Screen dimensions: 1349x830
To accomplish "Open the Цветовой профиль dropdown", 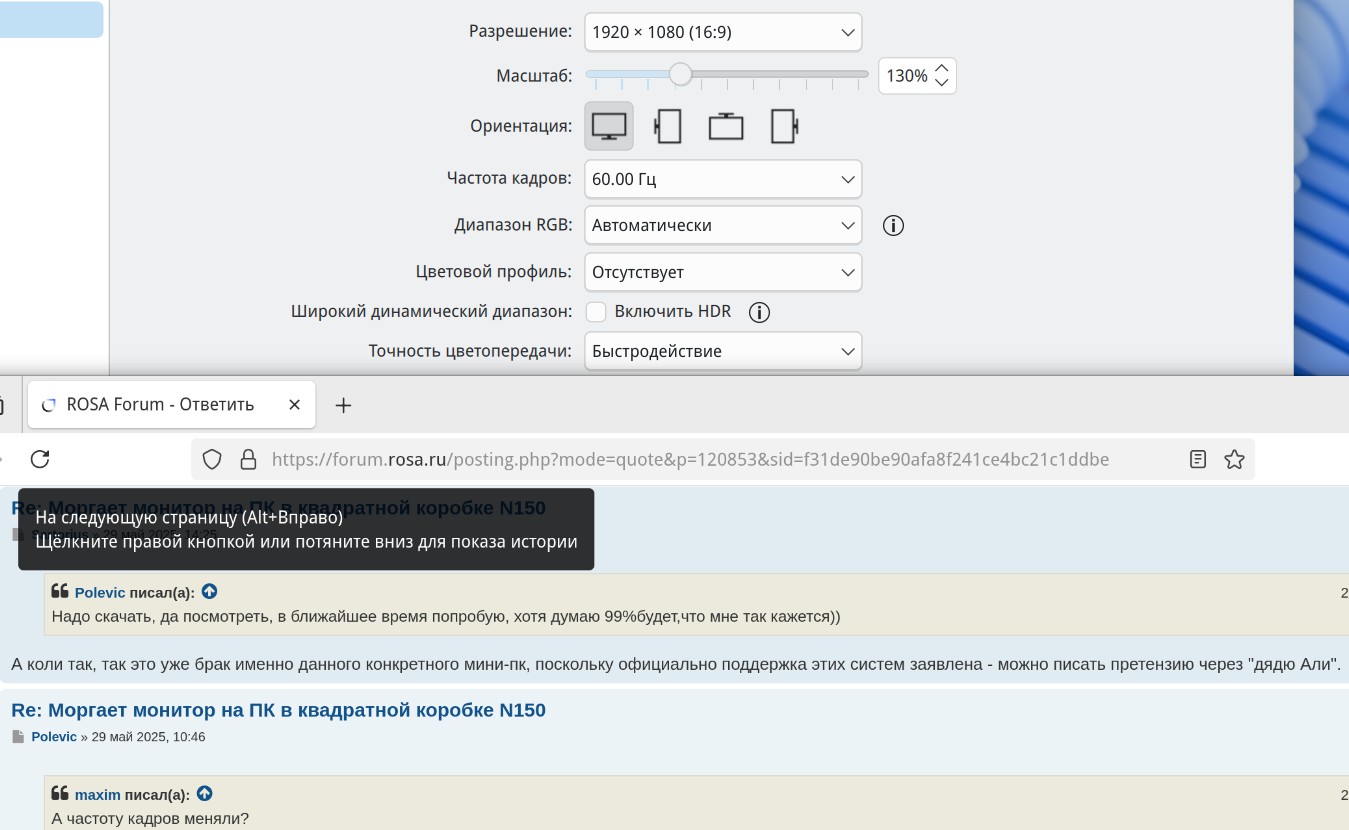I will pos(723,272).
